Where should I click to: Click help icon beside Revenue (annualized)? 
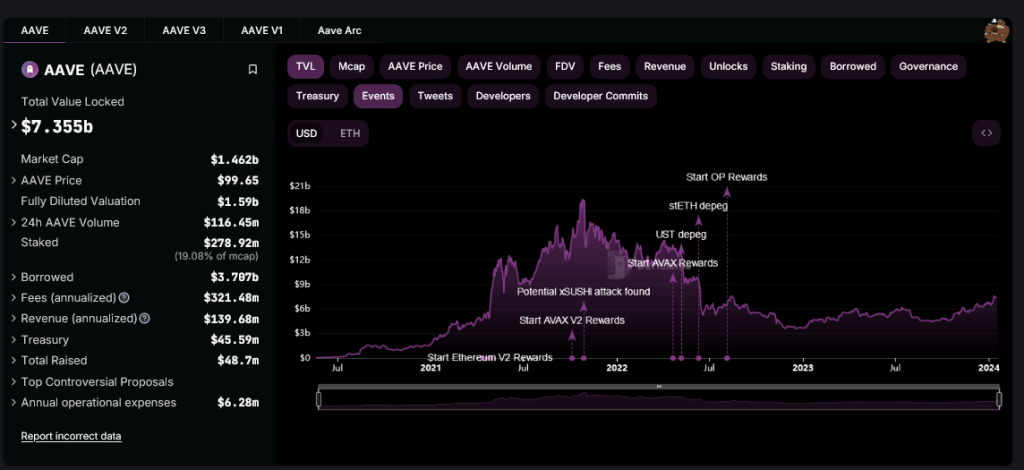pos(144,319)
